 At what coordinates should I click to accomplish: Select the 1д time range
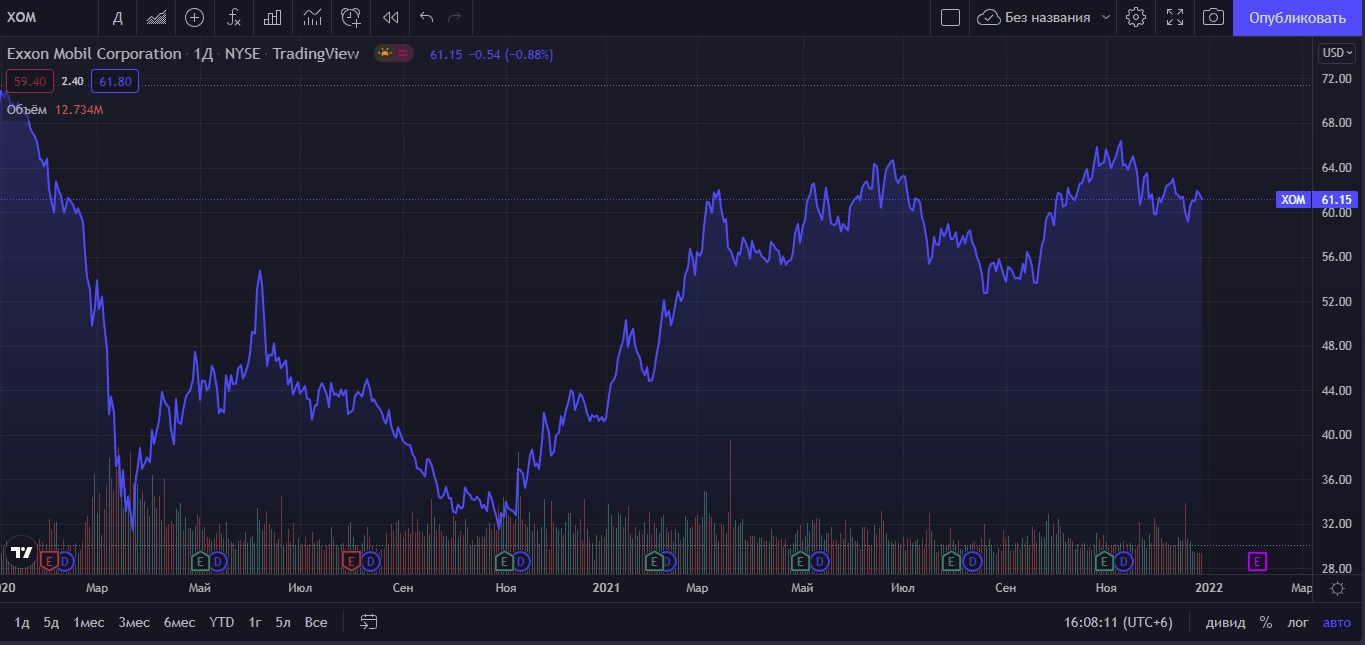point(22,622)
